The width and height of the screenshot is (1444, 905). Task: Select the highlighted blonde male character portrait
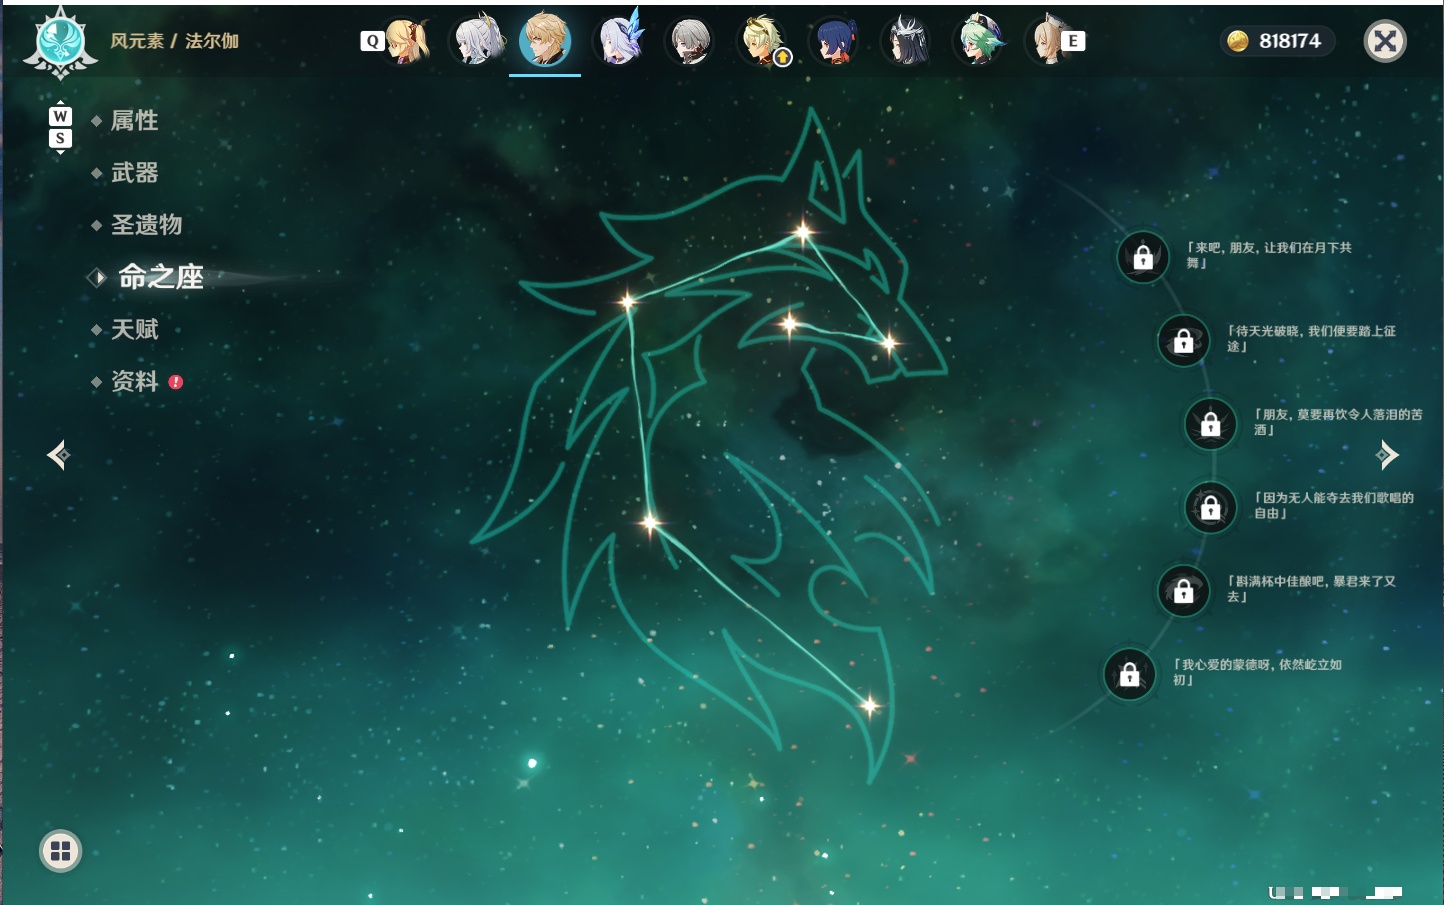545,40
